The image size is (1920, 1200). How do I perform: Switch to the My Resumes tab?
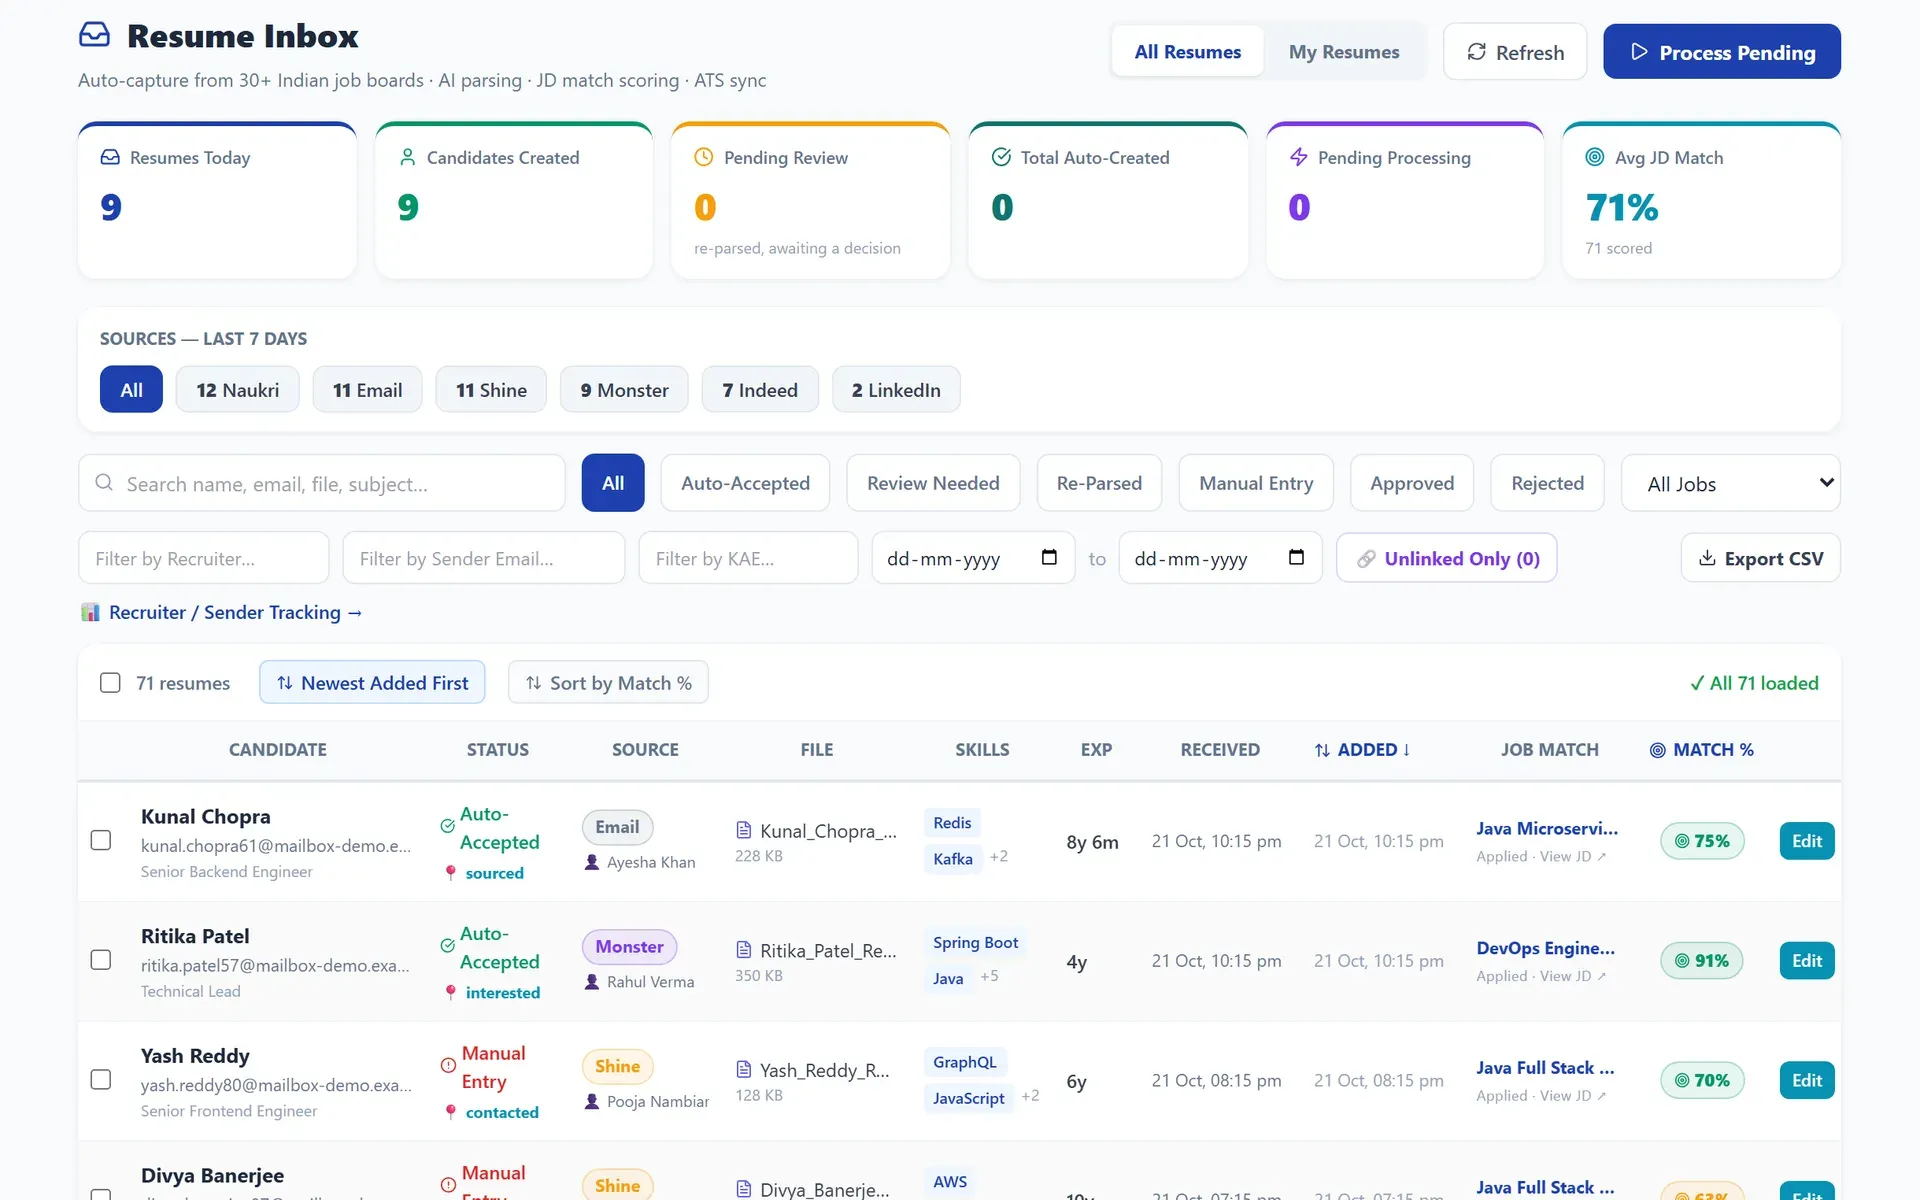pyautogui.click(x=1344, y=52)
